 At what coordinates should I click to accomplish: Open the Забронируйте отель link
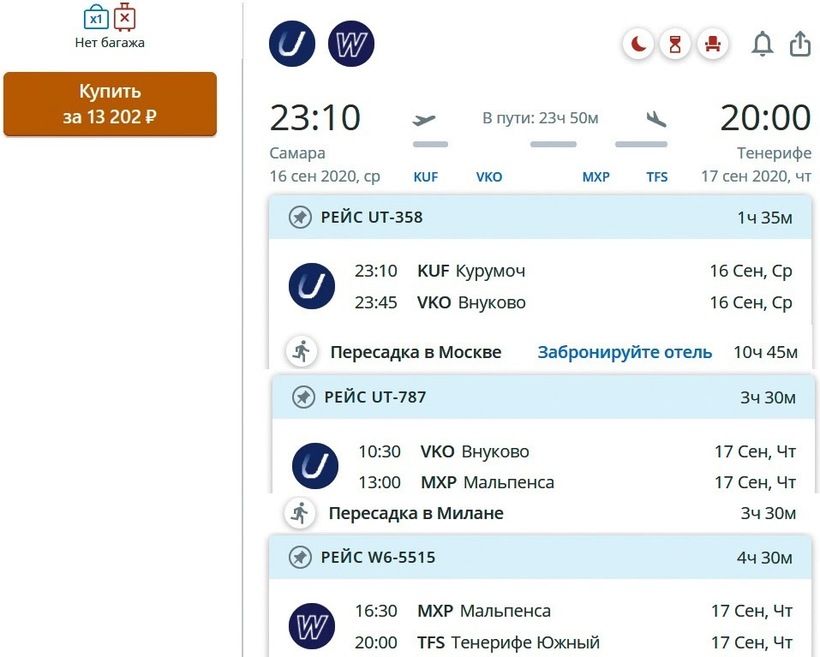click(625, 352)
